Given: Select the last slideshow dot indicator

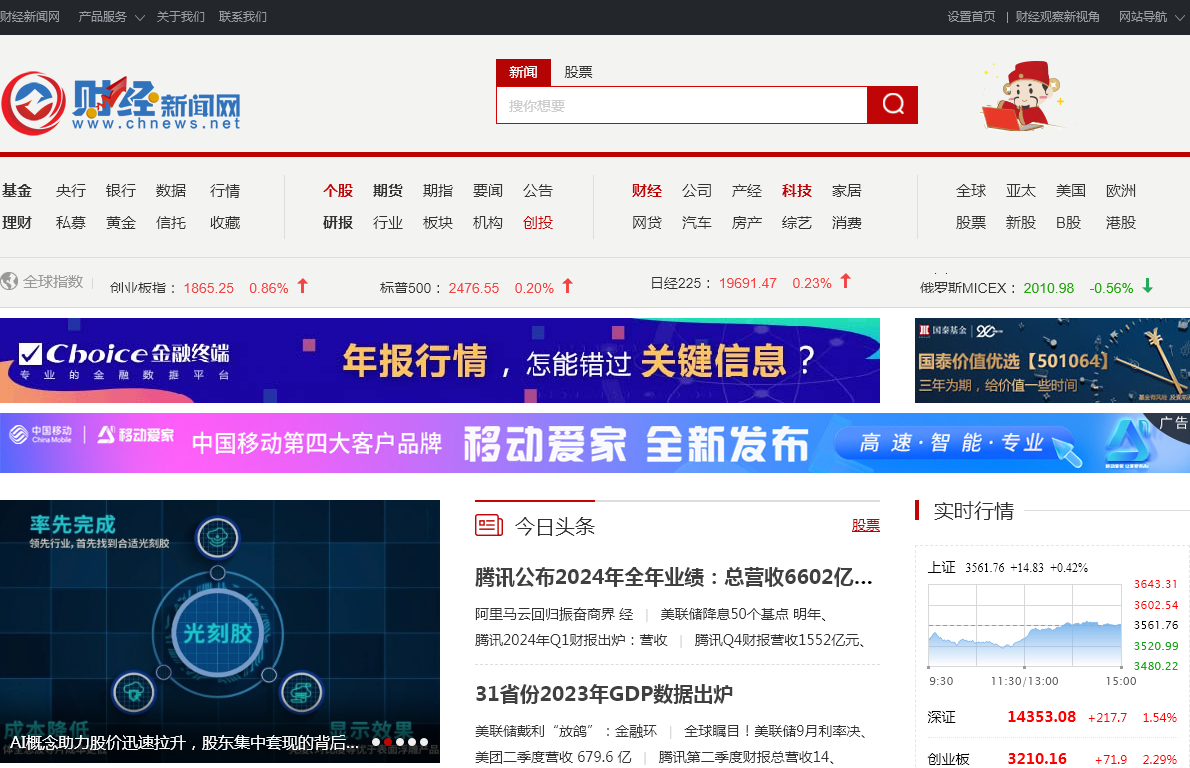Looking at the screenshot, I should 424,742.
